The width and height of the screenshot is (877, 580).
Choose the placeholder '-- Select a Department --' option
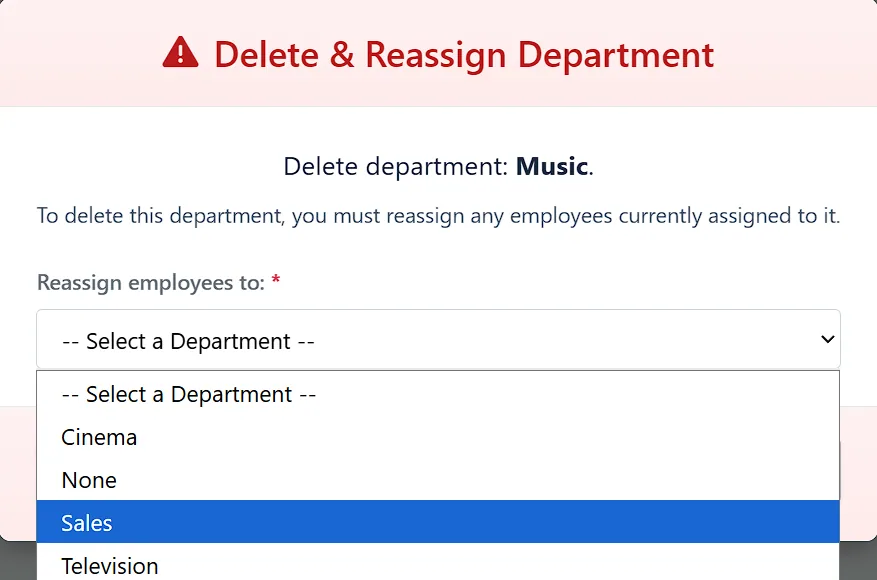189,394
